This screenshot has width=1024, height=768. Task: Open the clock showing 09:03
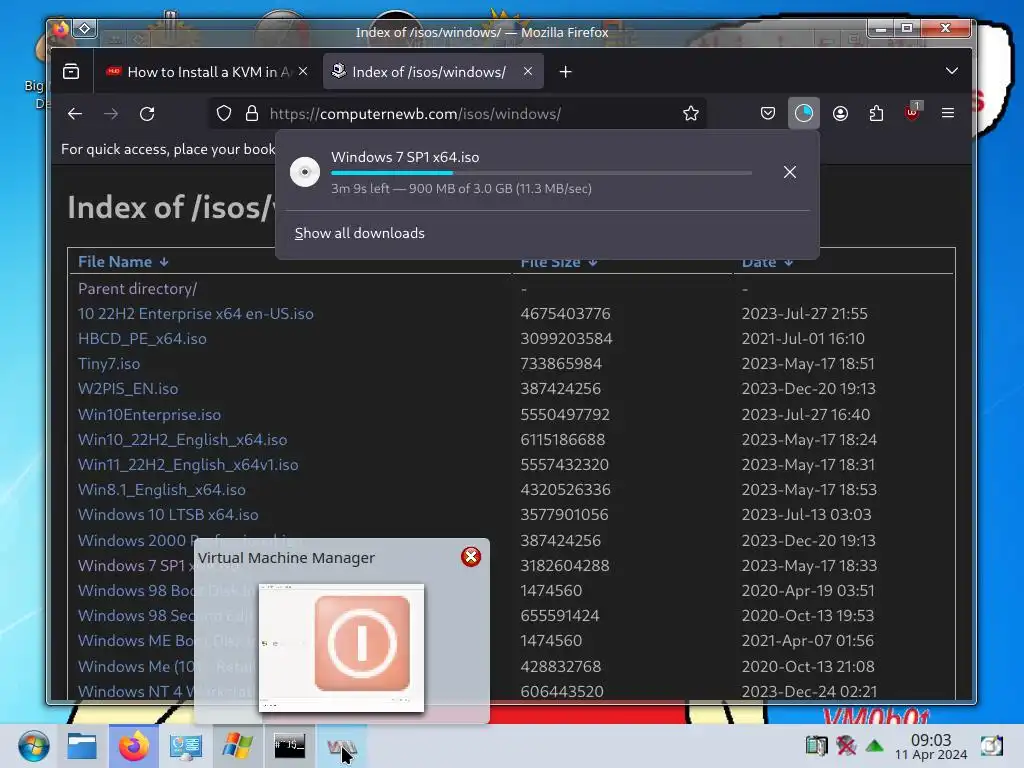931,746
